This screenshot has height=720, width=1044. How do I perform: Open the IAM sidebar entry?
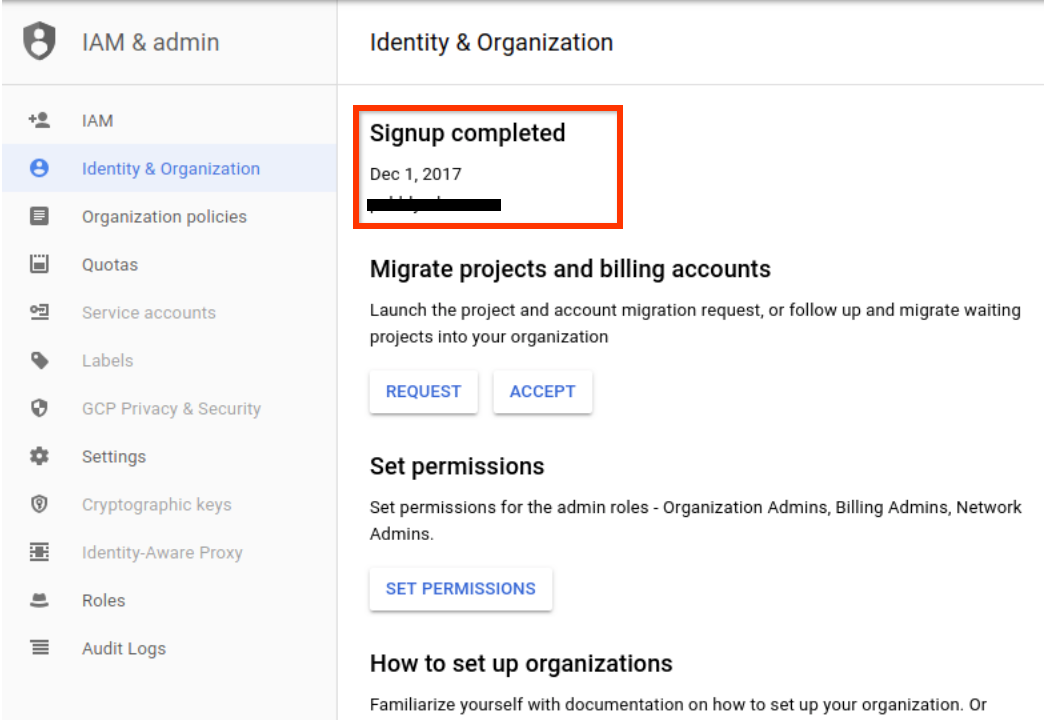coord(97,120)
